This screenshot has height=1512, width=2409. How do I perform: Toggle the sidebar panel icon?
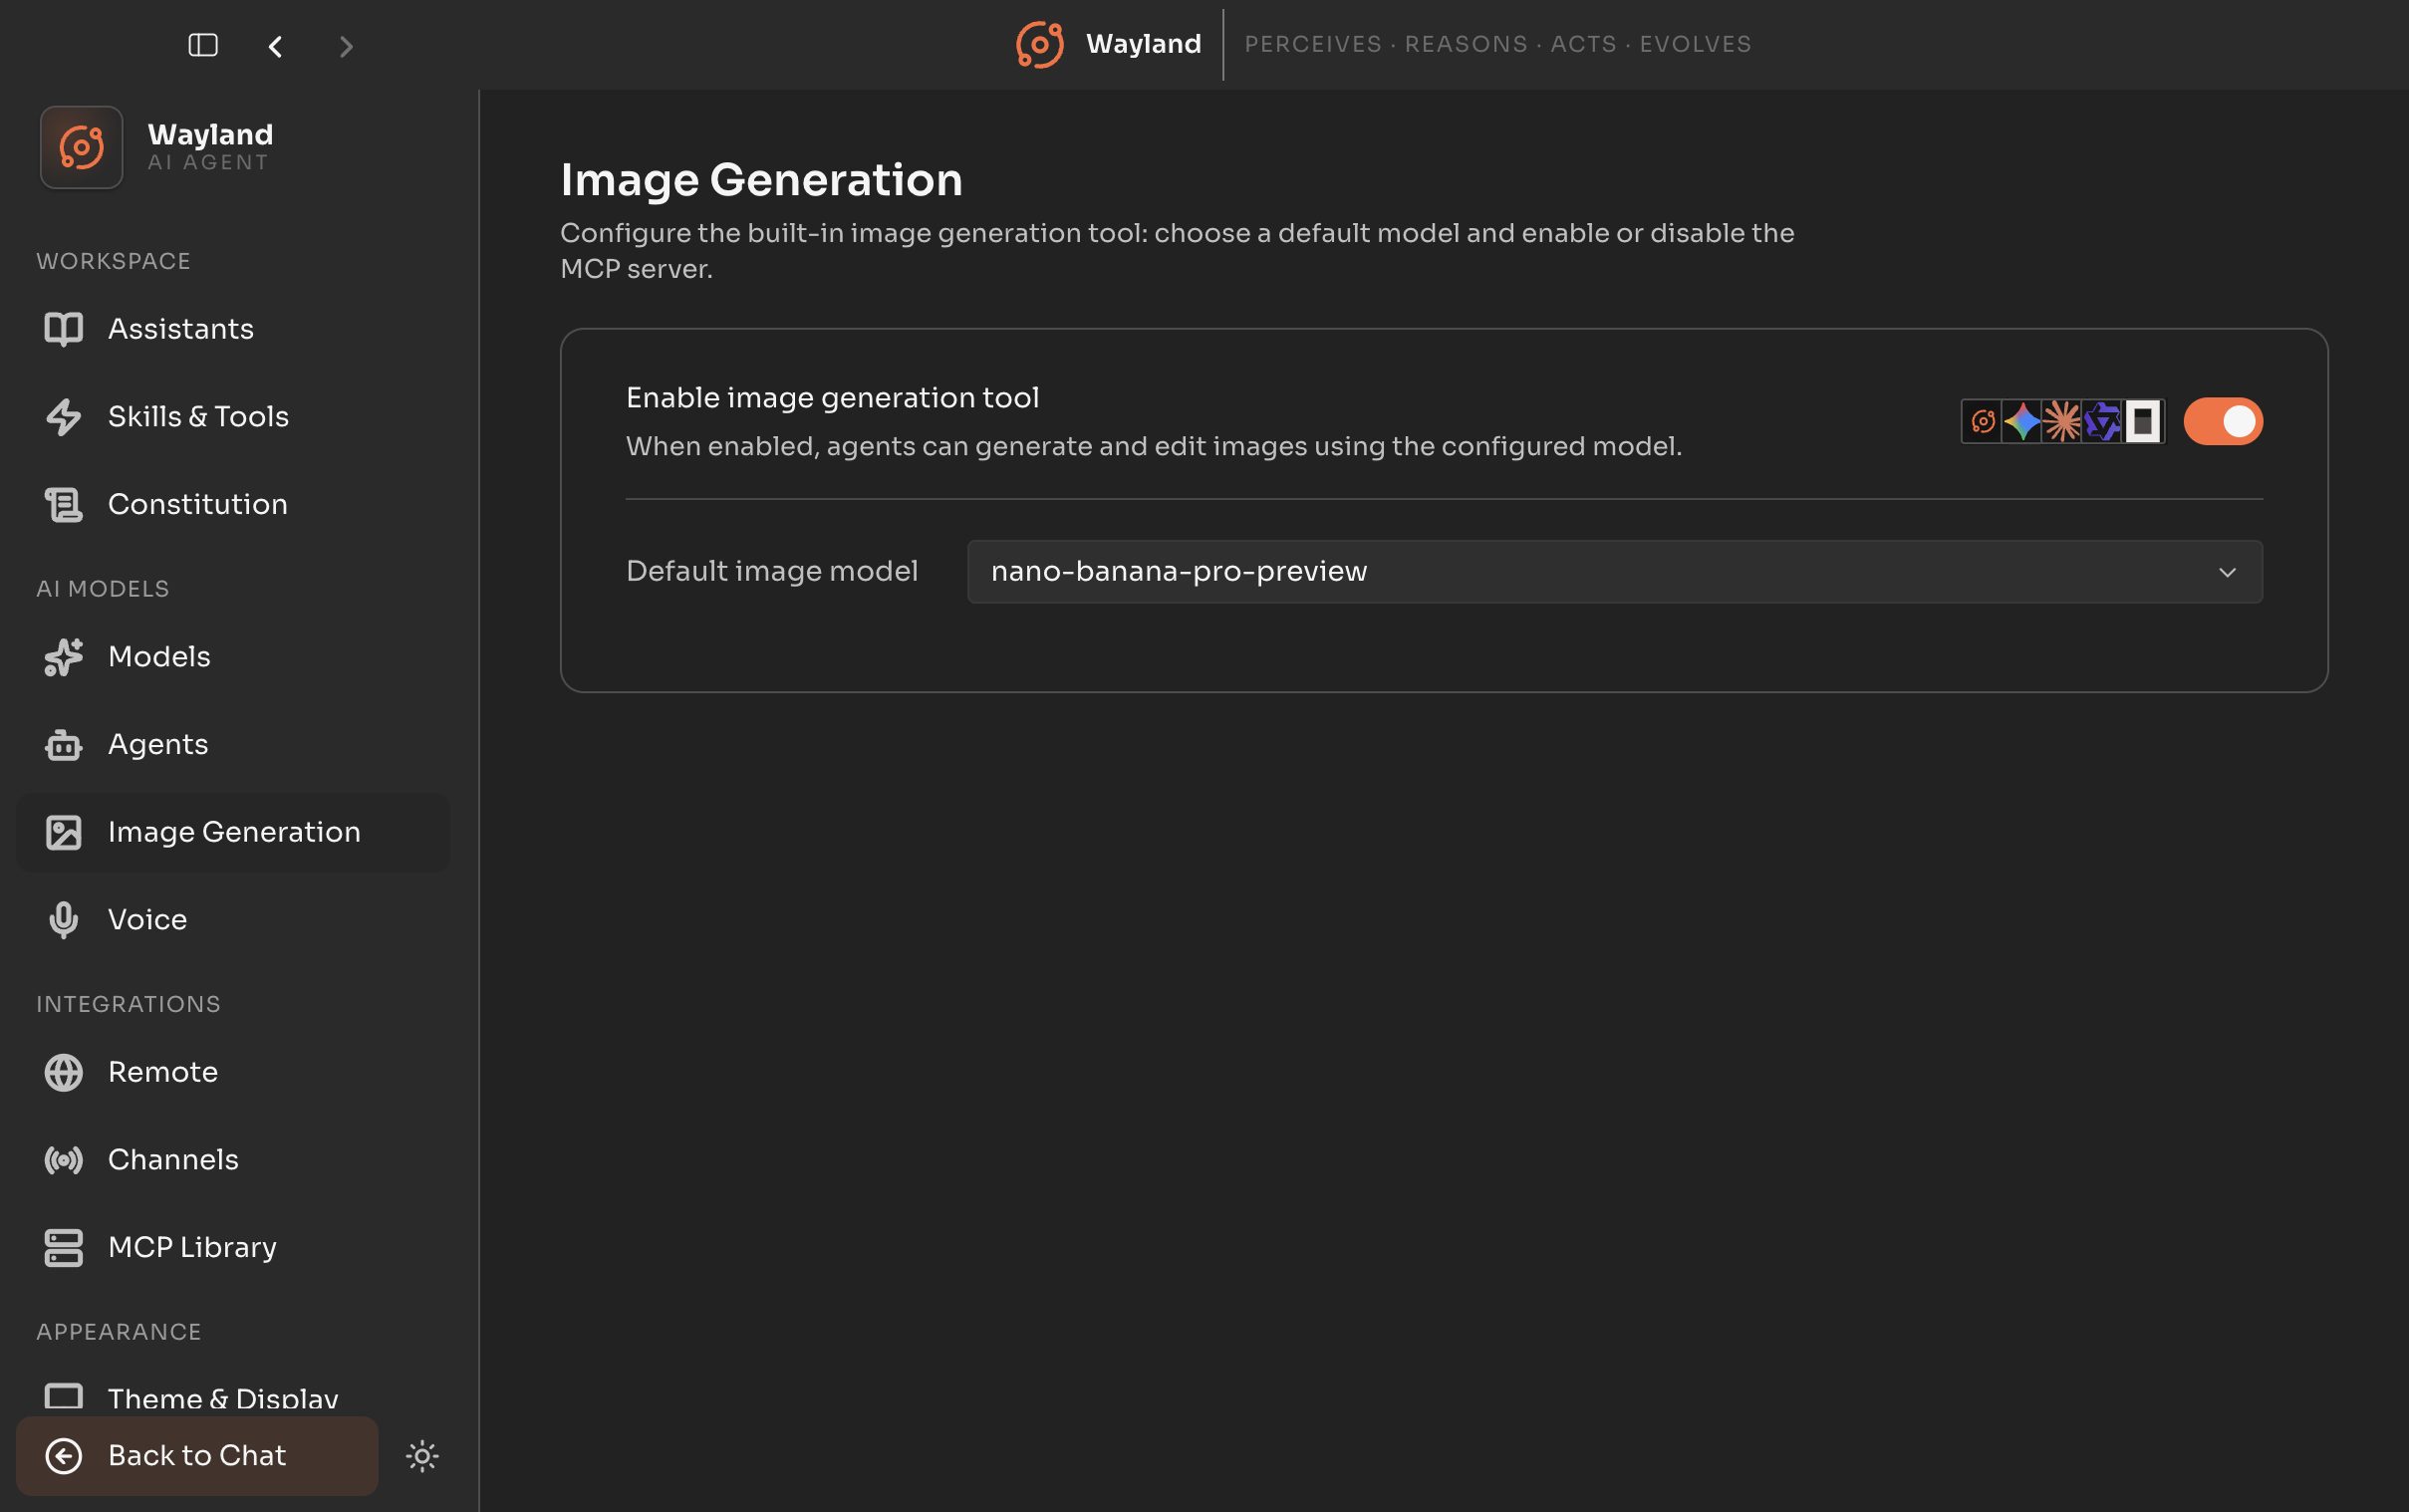click(203, 45)
